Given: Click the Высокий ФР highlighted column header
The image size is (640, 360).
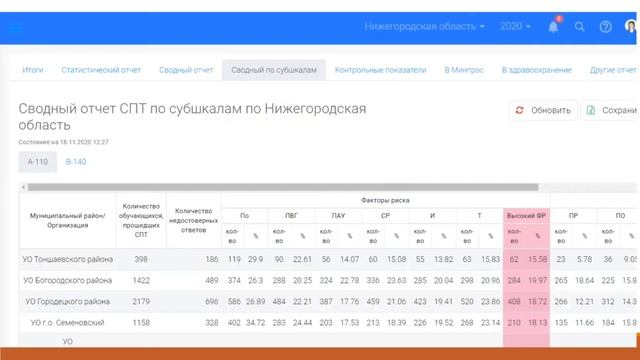Looking at the screenshot, I should coord(526,216).
